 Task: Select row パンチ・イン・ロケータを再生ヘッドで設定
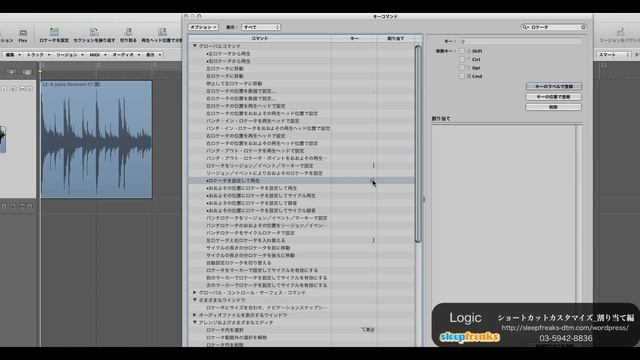[x=301, y=121]
